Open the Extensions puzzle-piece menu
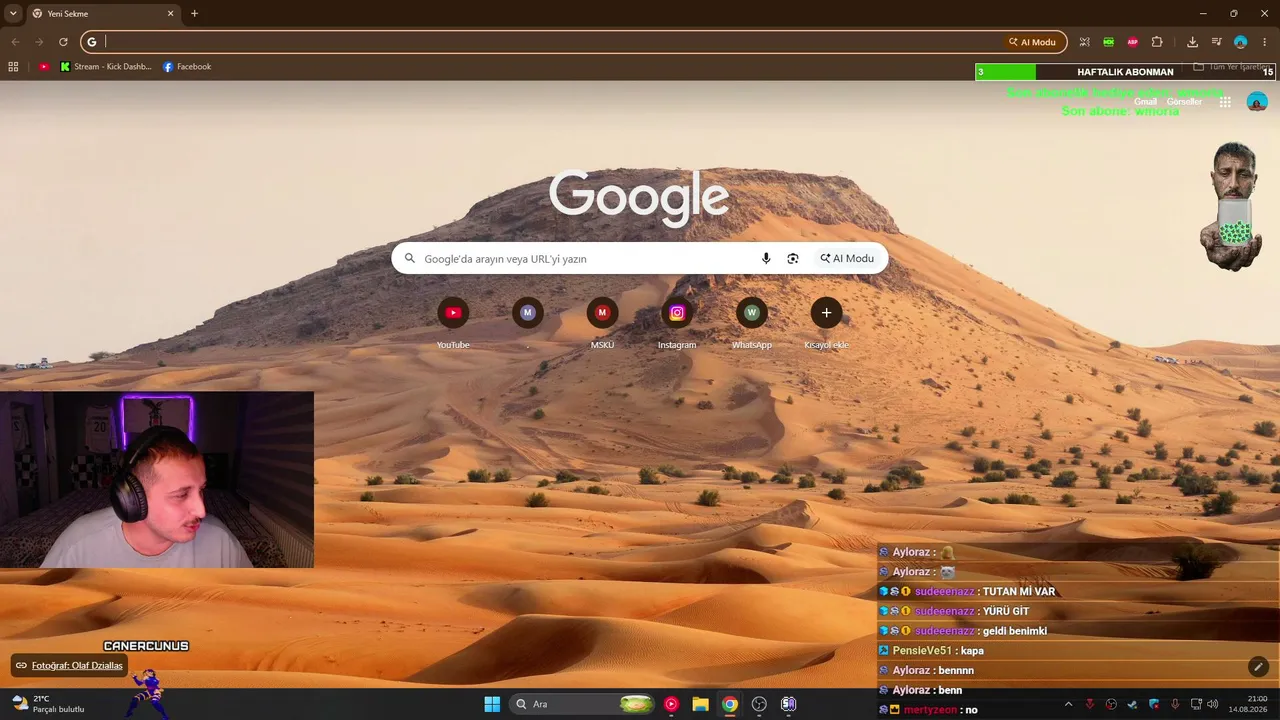The width and height of the screenshot is (1280, 720). pyautogui.click(x=1157, y=42)
